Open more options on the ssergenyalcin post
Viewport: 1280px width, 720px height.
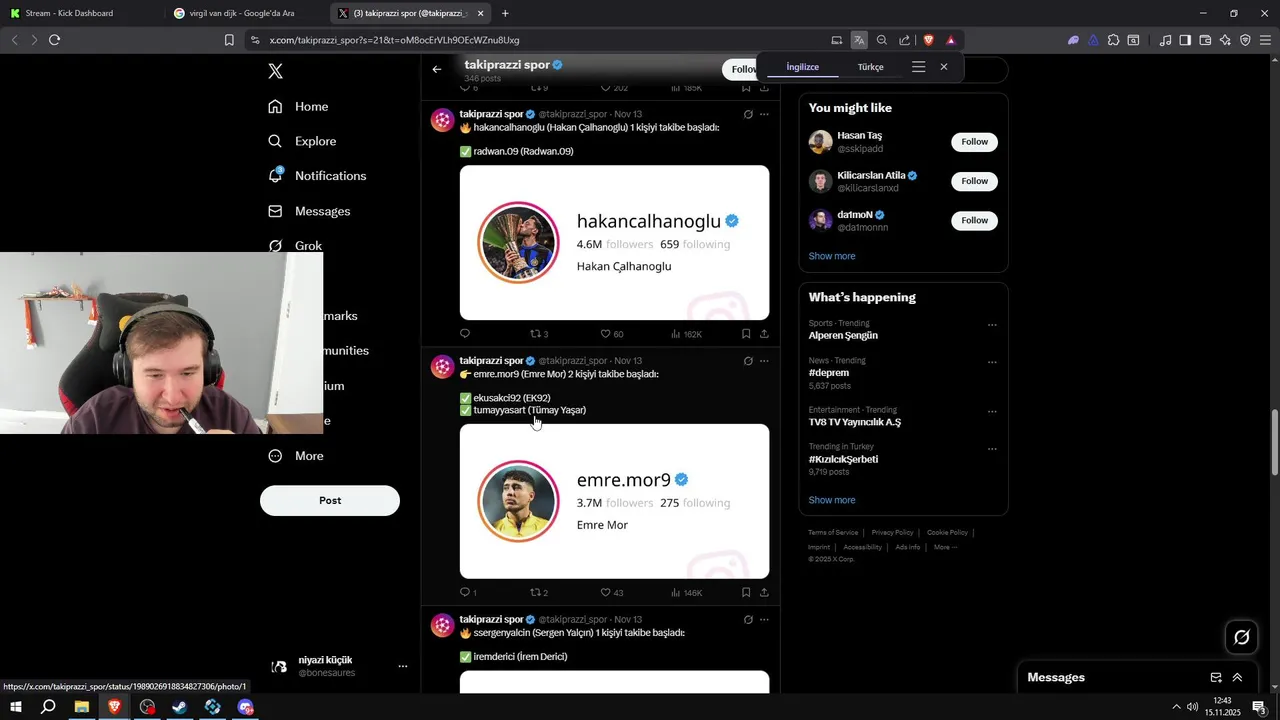(764, 620)
